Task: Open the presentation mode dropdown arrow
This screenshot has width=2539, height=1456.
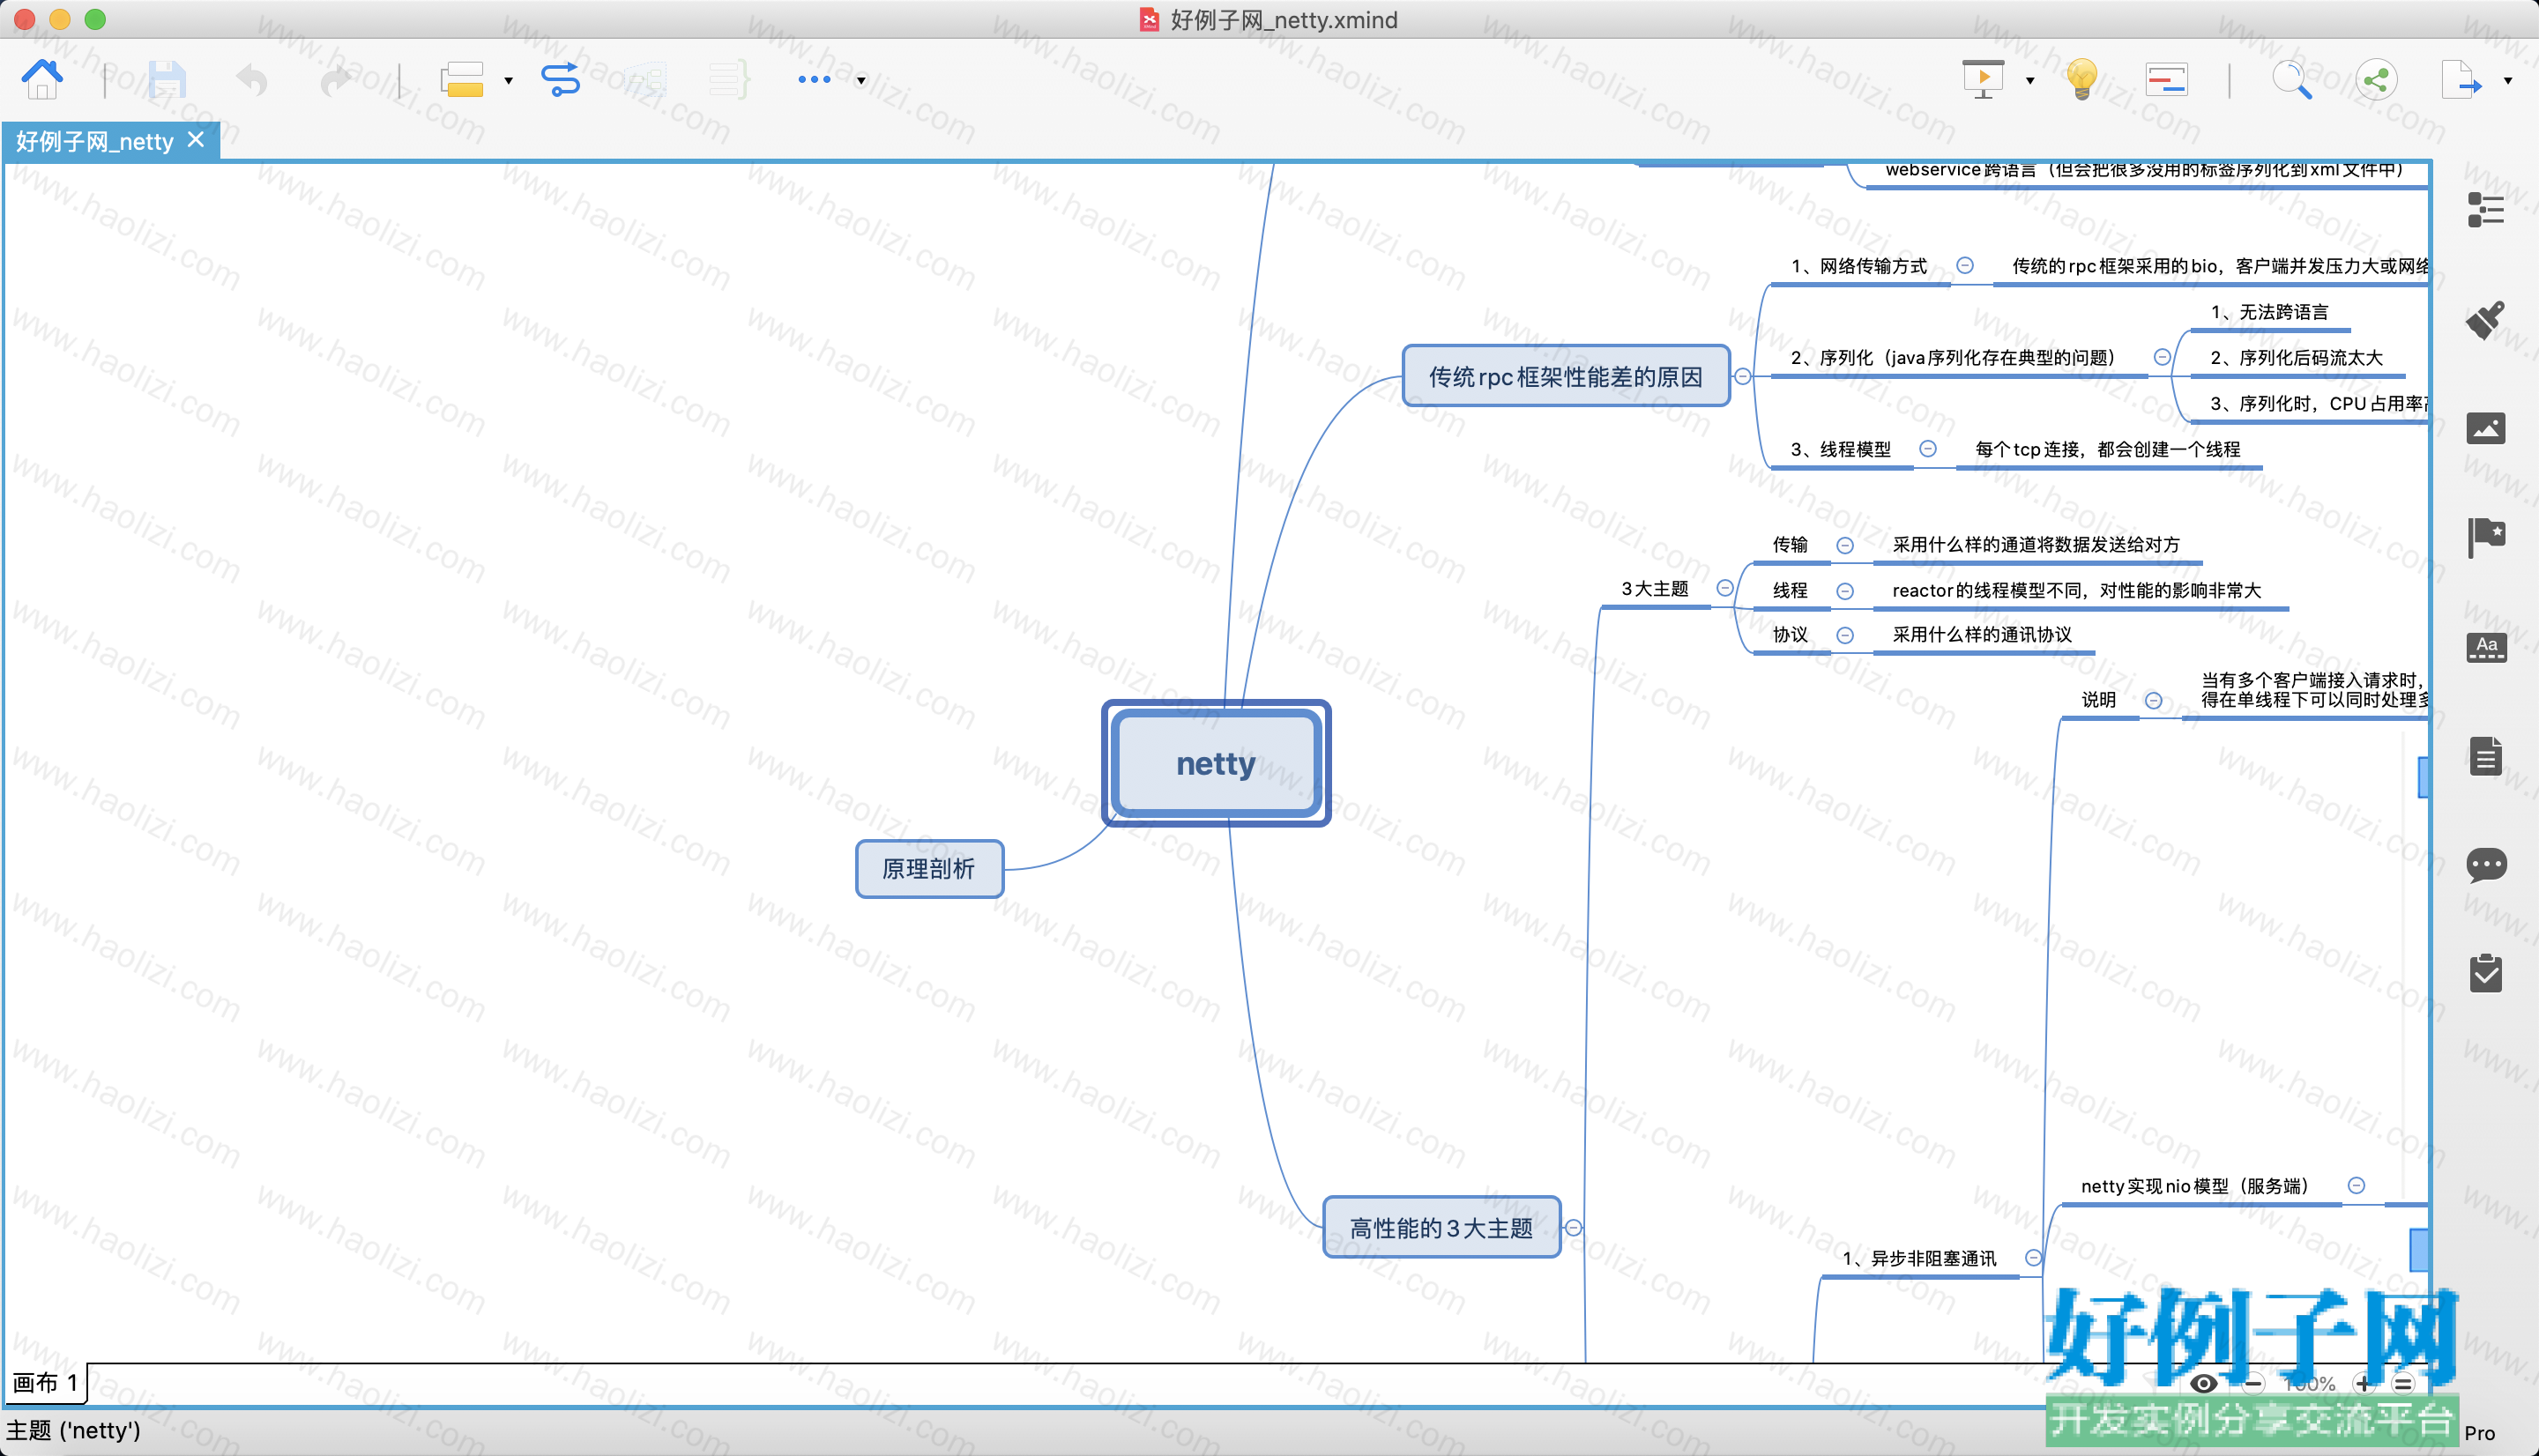Action: pos(2030,81)
